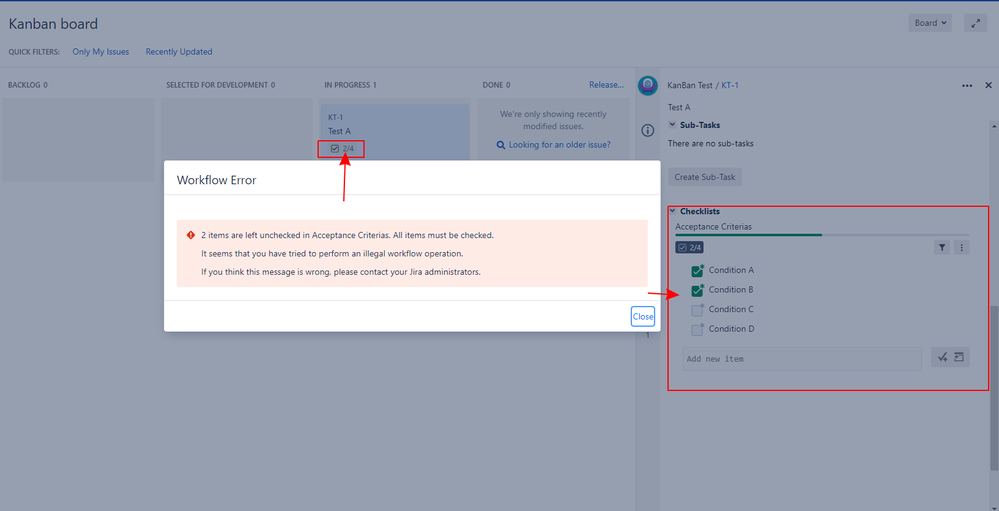The image size is (999, 511).
Task: Open the Release link in Done column
Action: [606, 85]
